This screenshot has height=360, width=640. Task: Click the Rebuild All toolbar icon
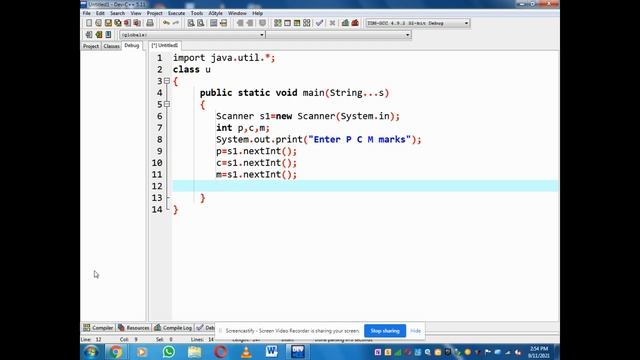pyautogui.click(x=307, y=23)
